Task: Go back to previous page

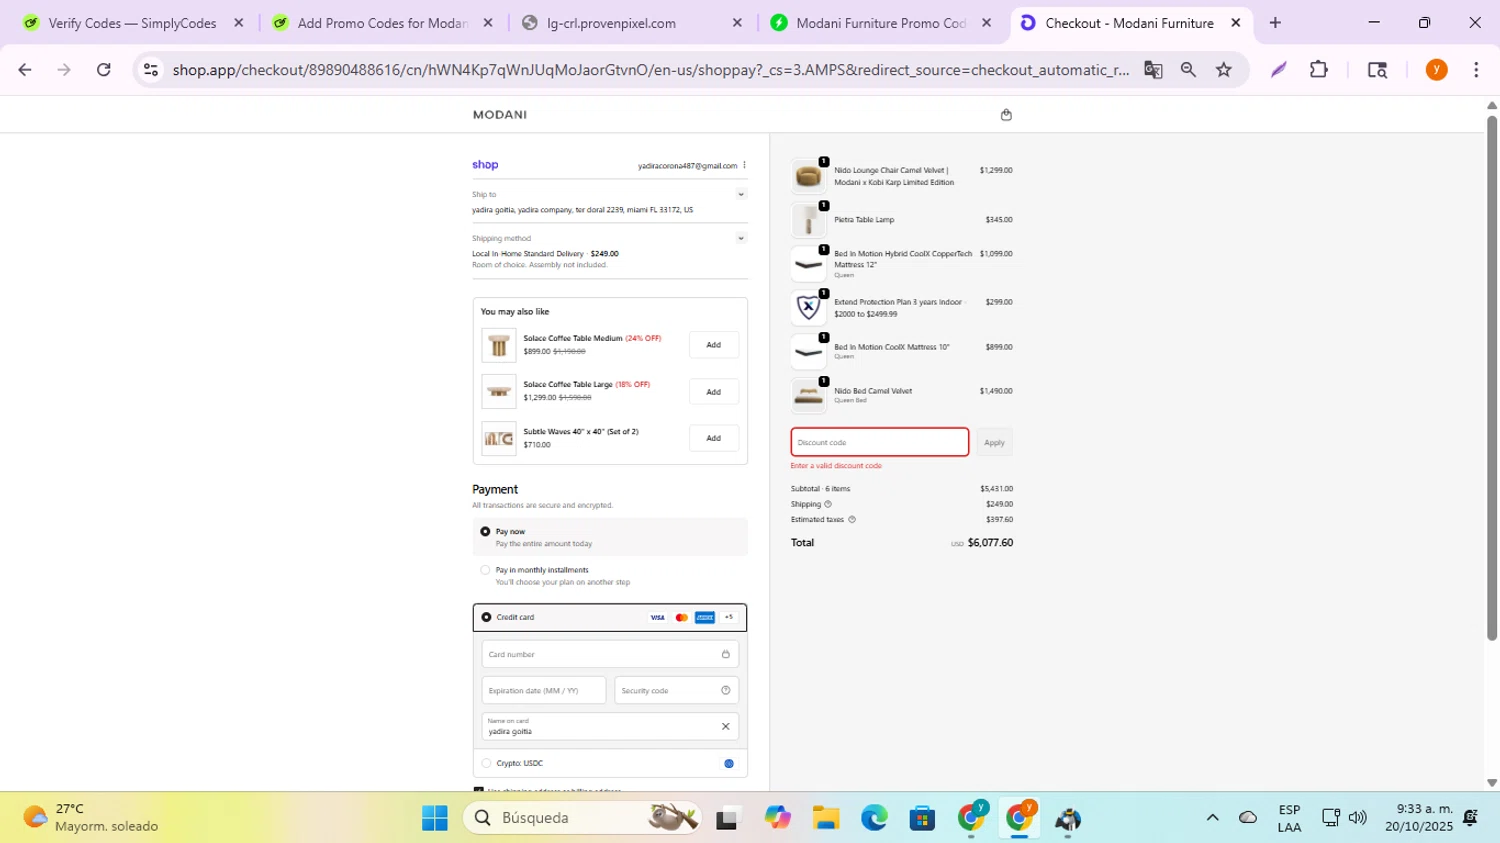Action: click(25, 70)
